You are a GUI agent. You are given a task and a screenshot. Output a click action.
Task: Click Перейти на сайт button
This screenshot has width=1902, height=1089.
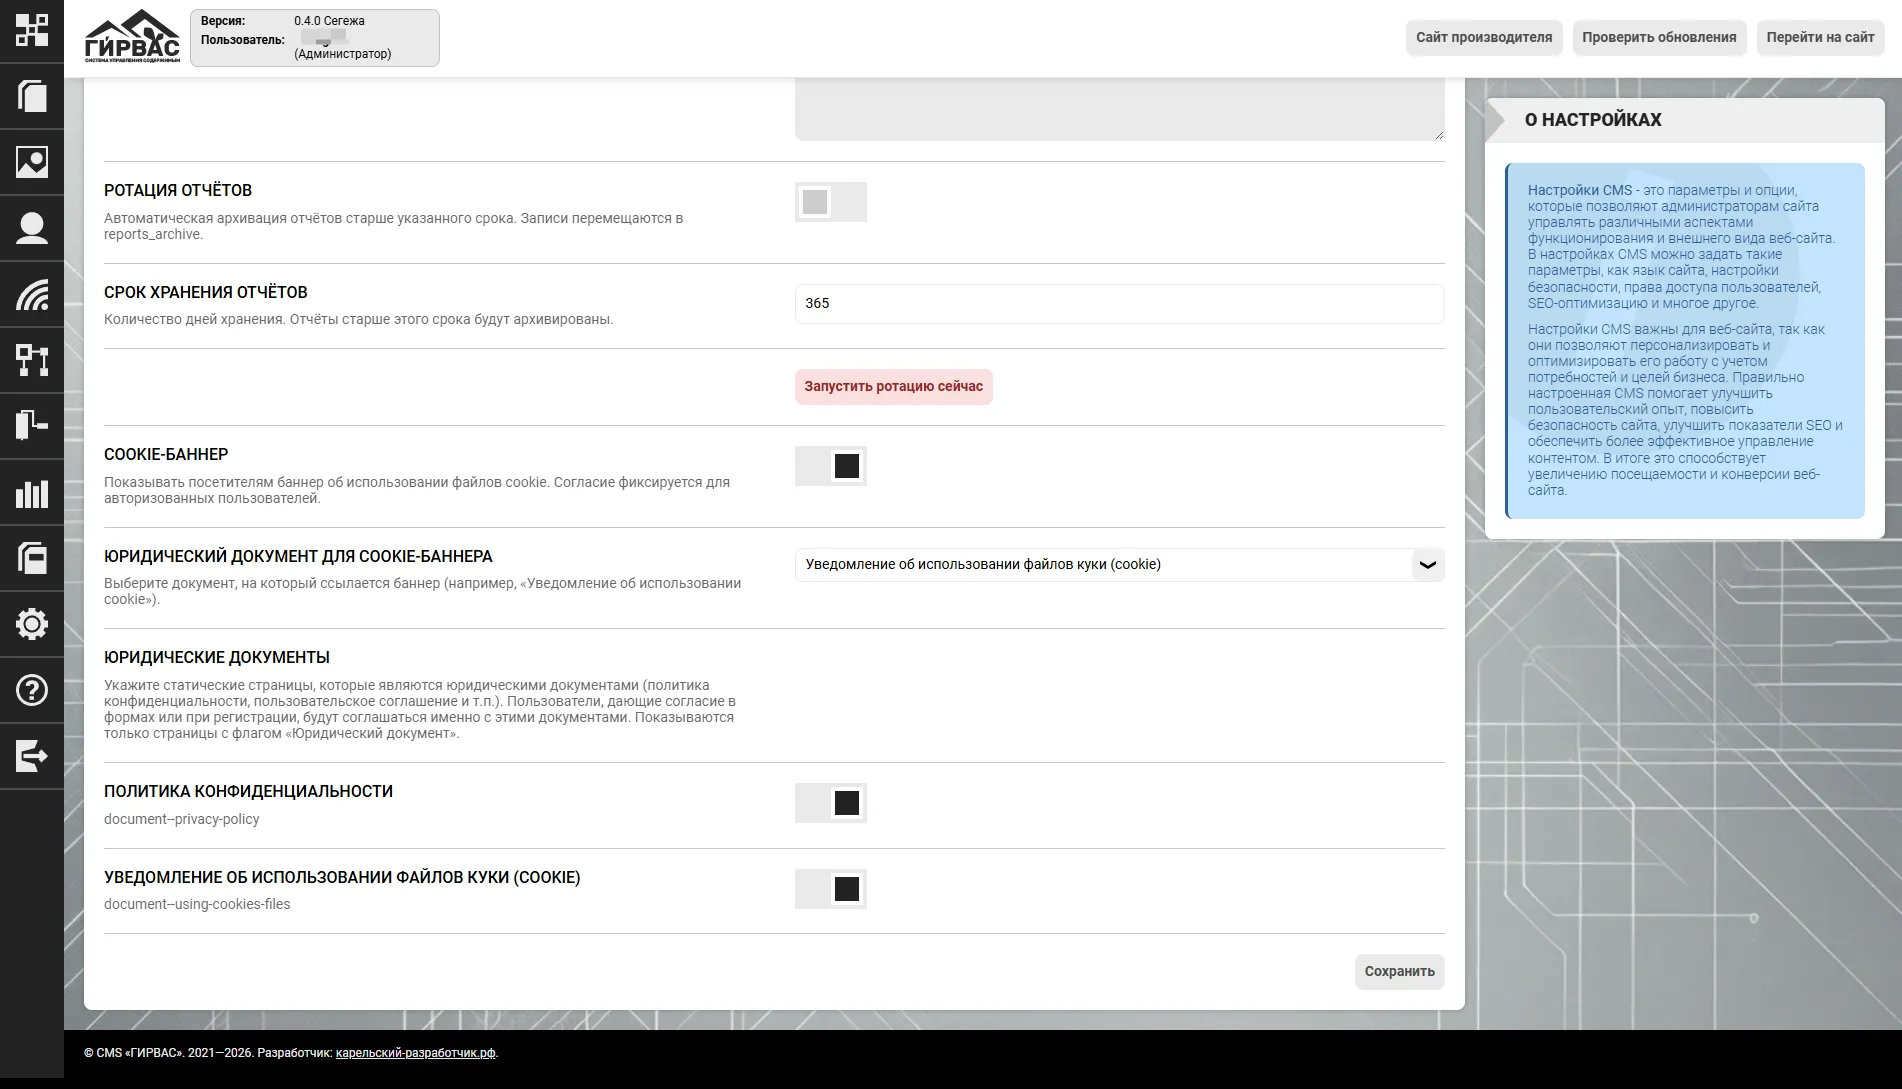point(1820,38)
